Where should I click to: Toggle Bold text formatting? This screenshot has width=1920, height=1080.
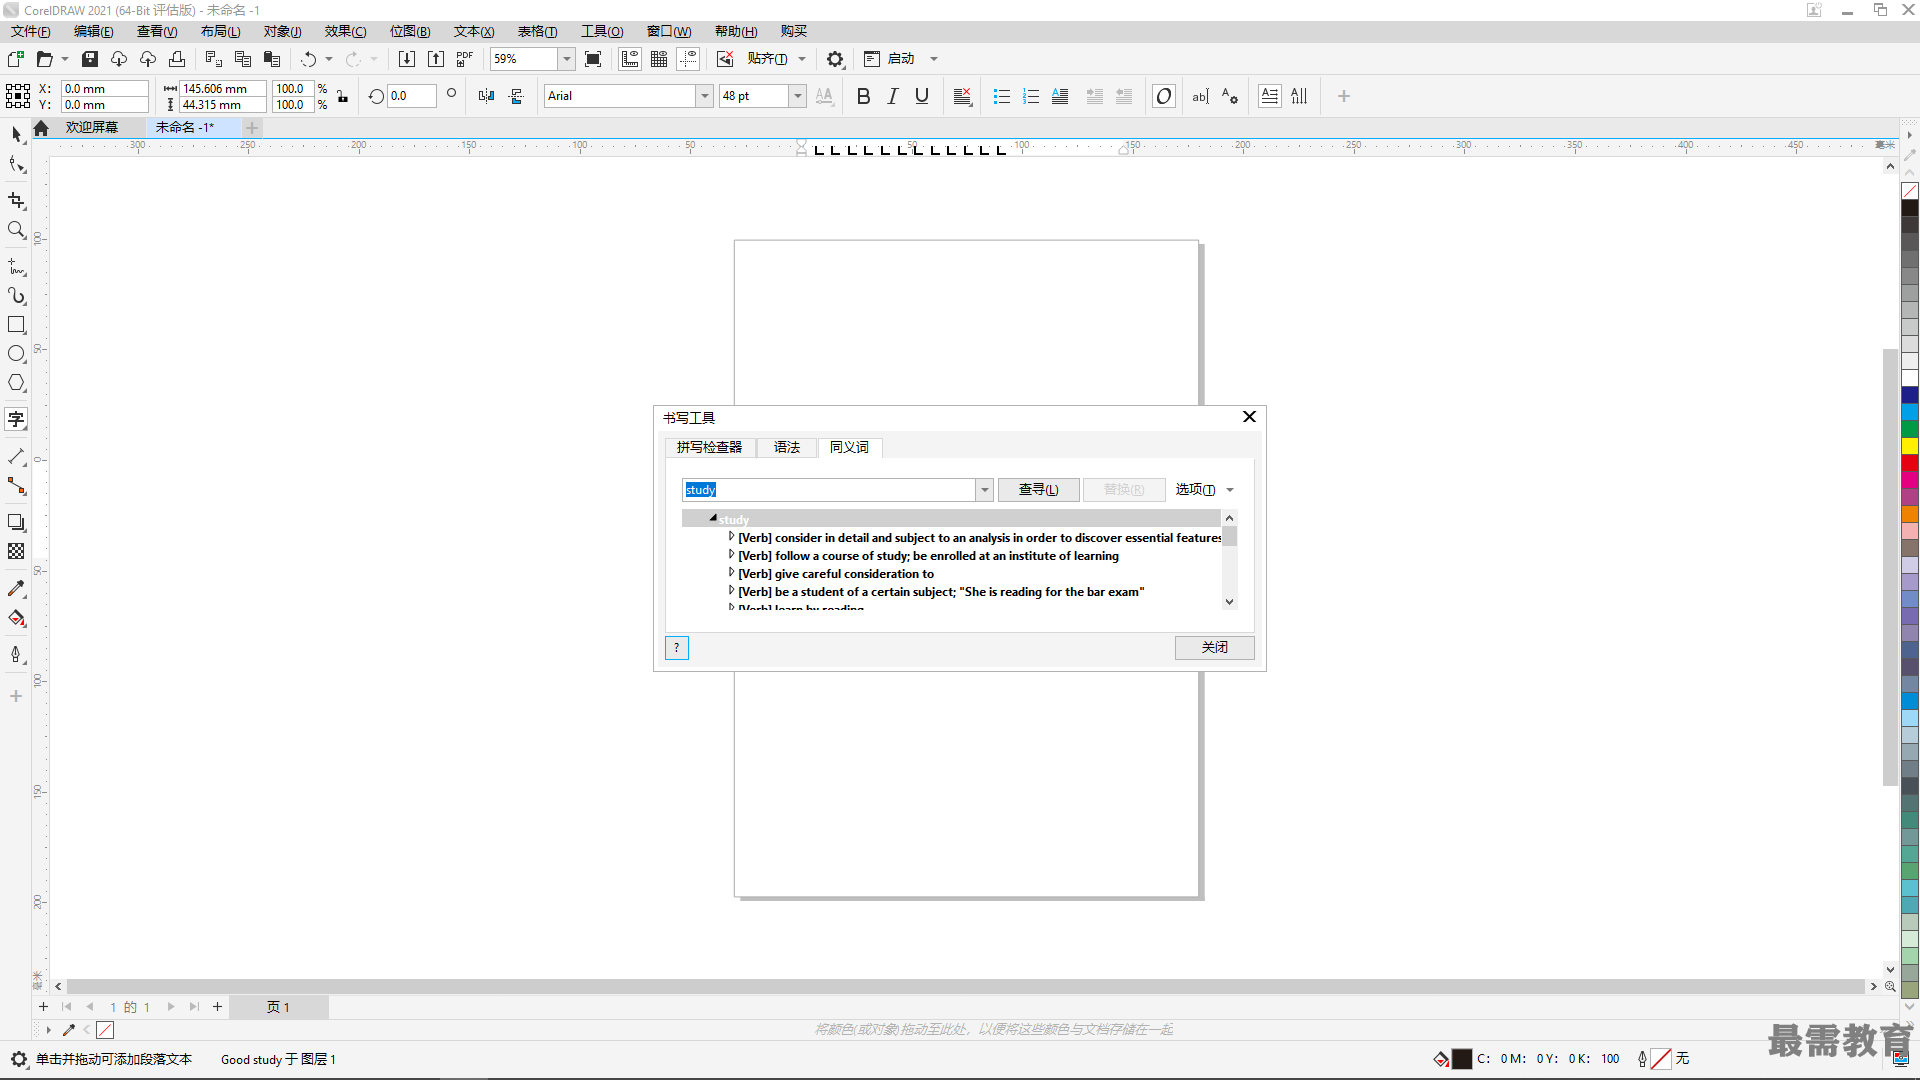(x=864, y=96)
